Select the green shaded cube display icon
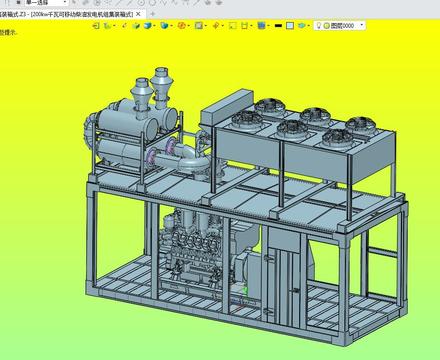Viewport: 440px width, 360px height. (x=136, y=26)
